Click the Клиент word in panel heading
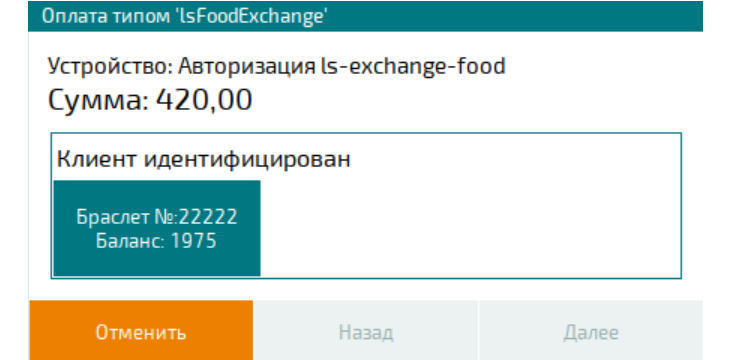The width and height of the screenshot is (739, 360). coord(97,159)
